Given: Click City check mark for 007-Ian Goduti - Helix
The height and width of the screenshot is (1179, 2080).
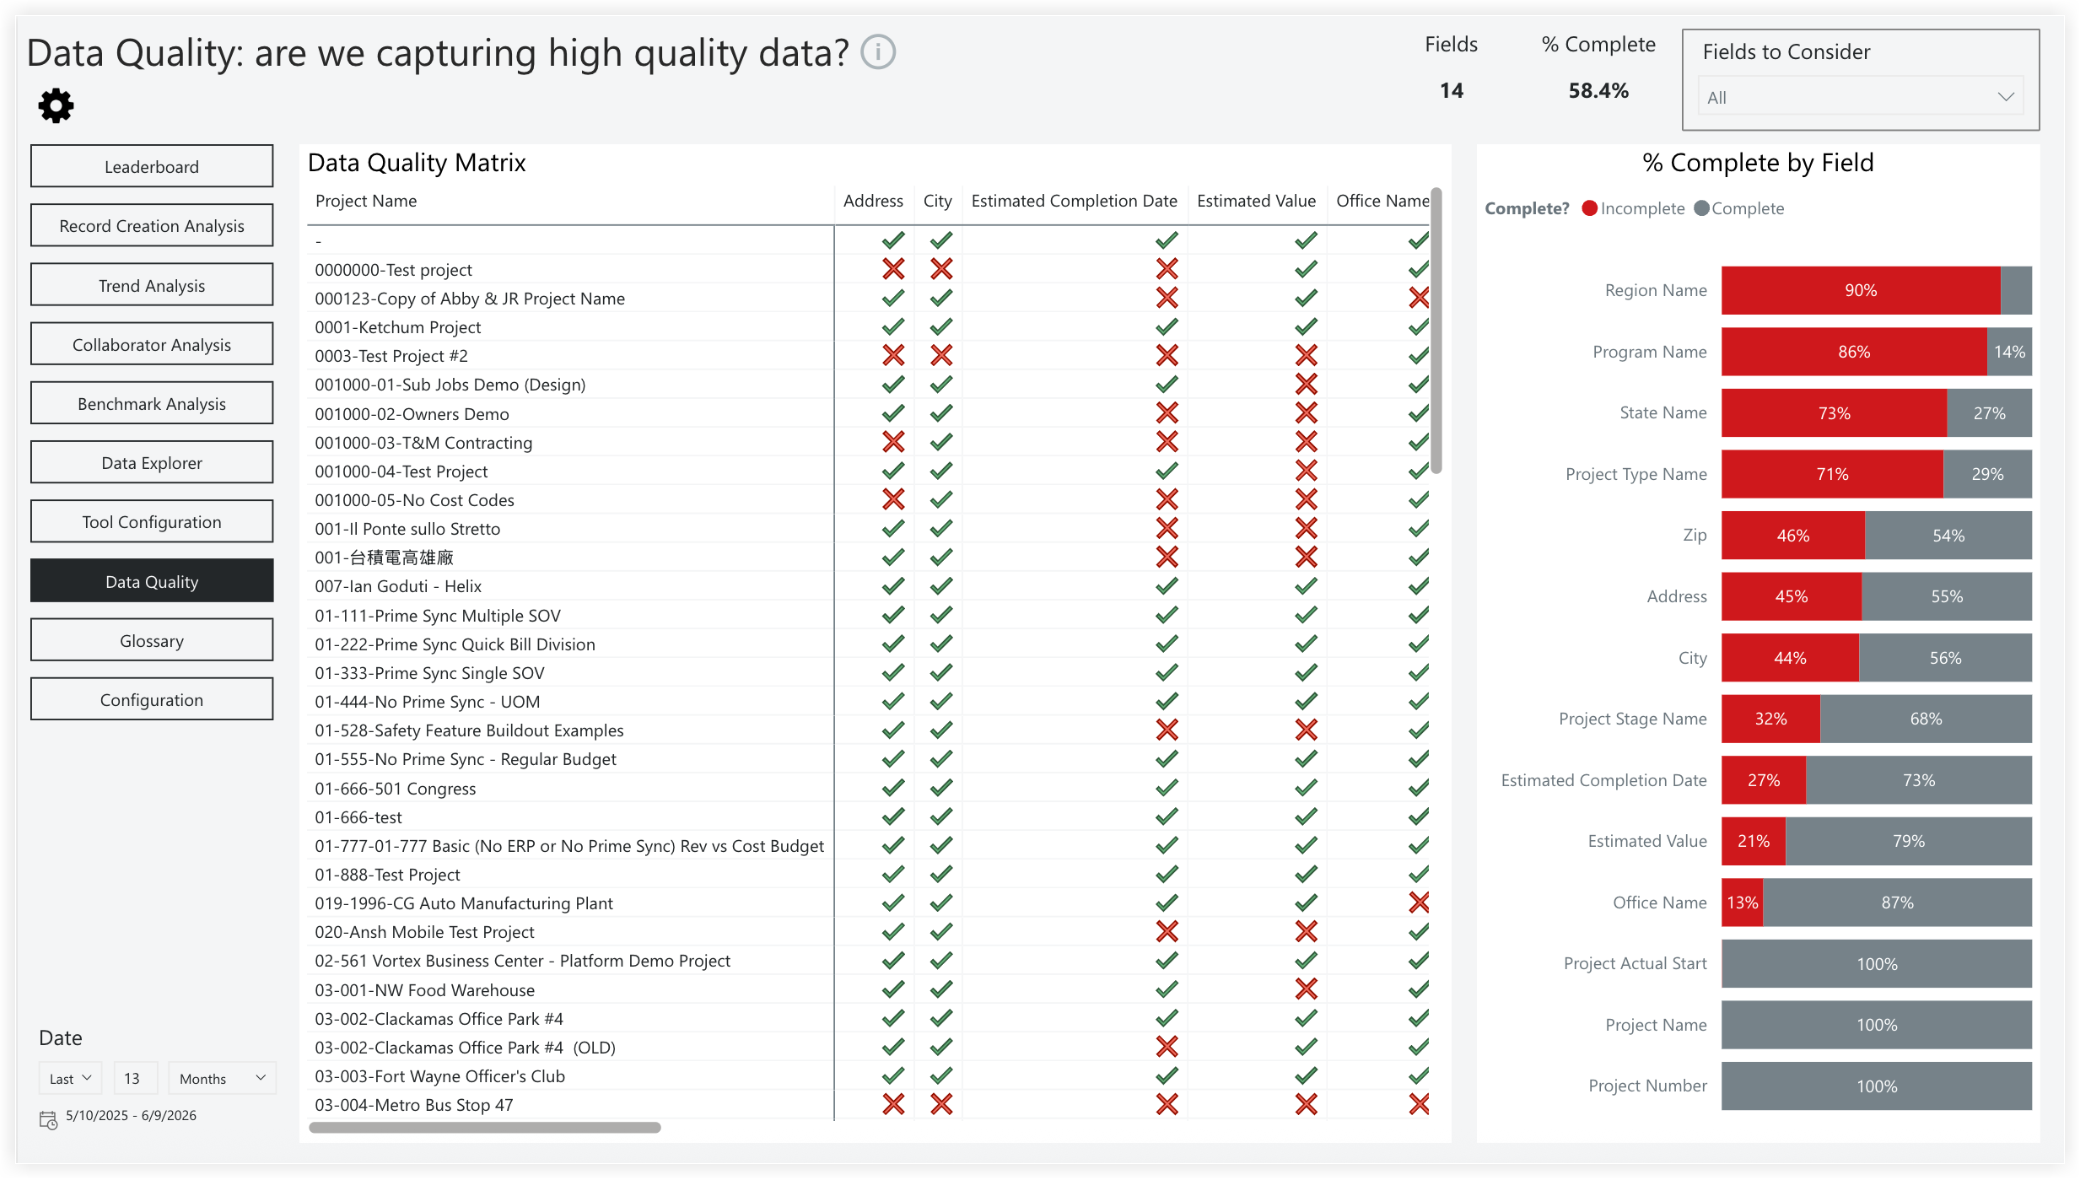Looking at the screenshot, I should (x=941, y=586).
